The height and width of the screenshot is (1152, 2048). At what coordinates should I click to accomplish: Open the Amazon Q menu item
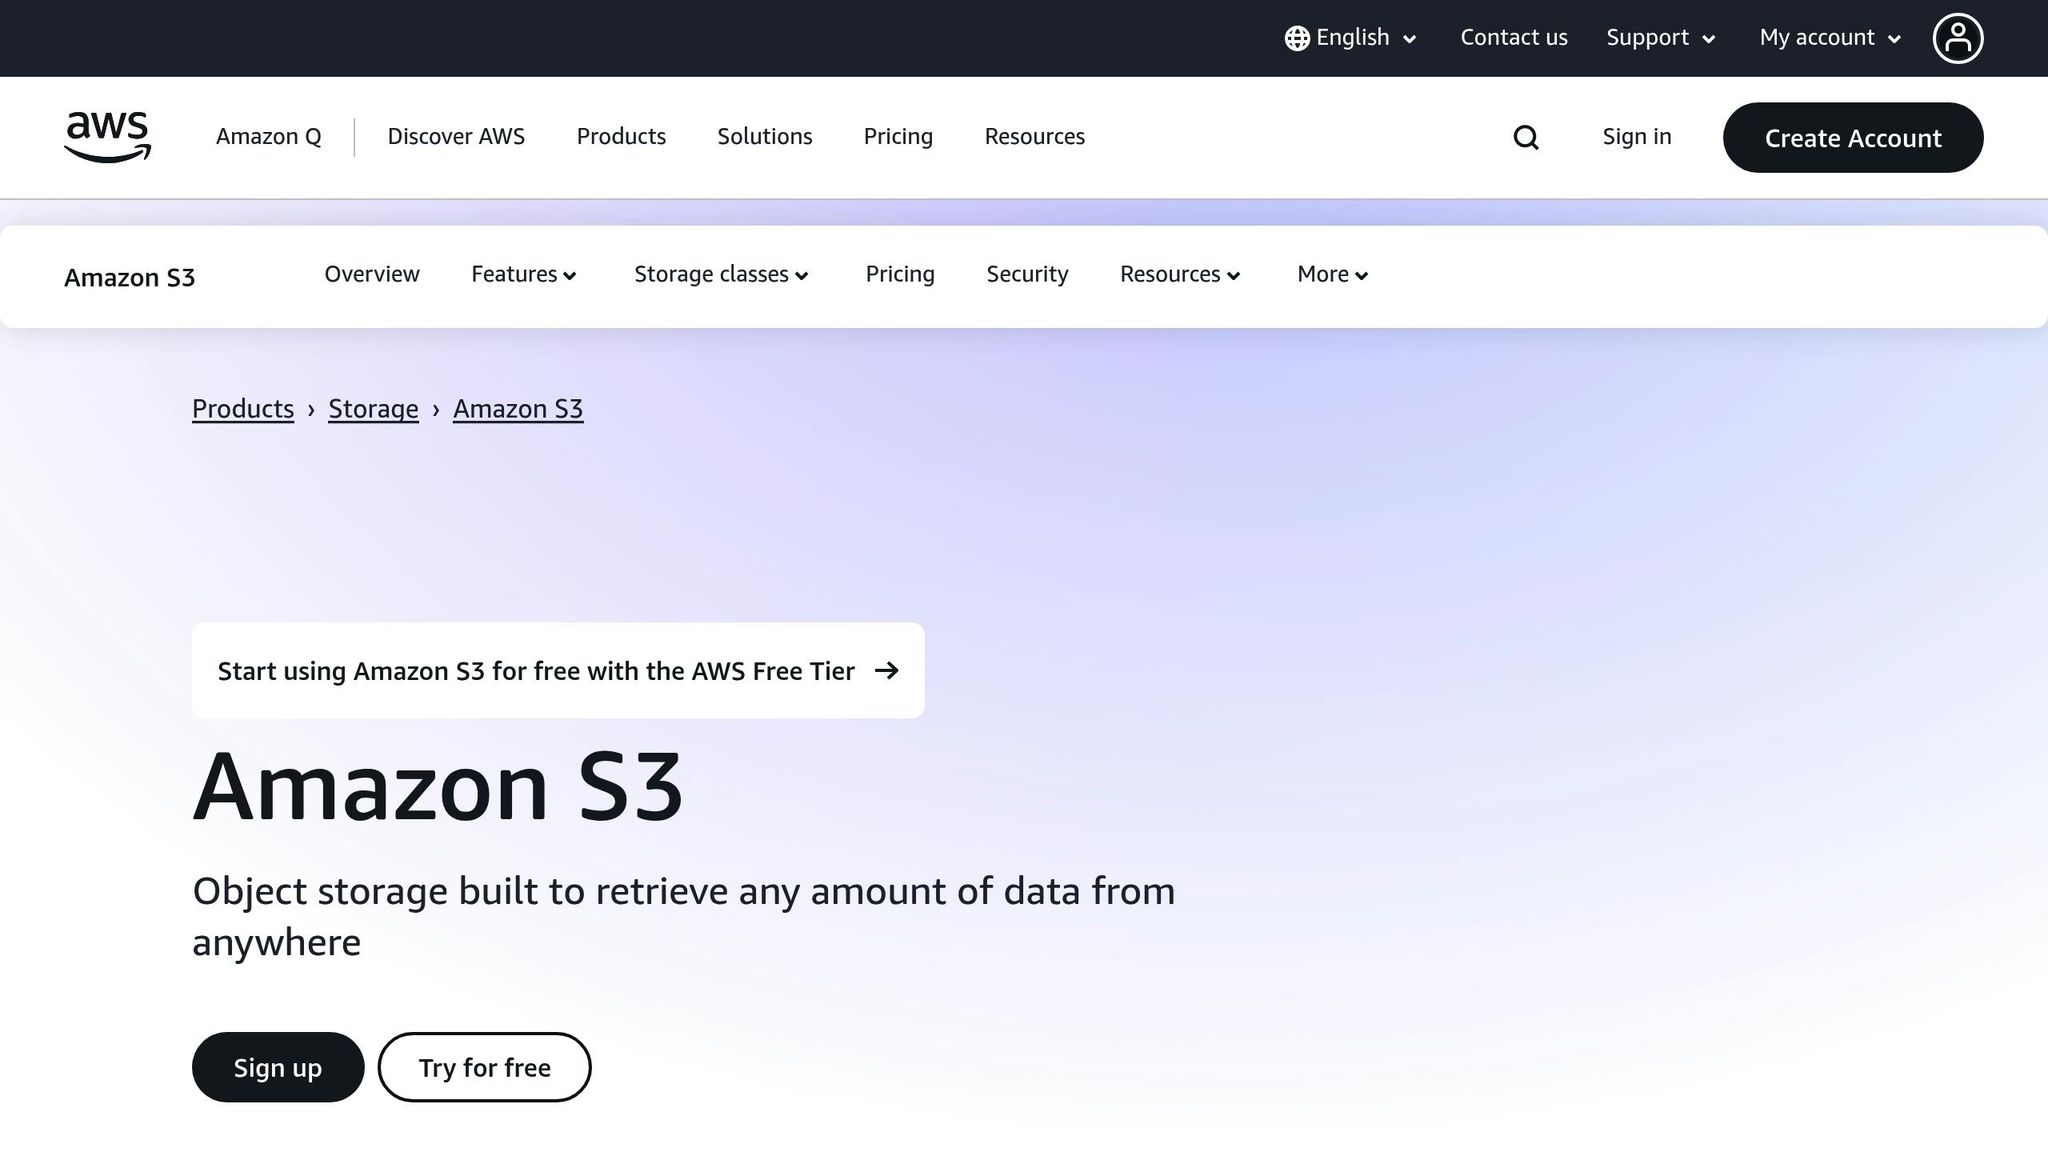[269, 136]
